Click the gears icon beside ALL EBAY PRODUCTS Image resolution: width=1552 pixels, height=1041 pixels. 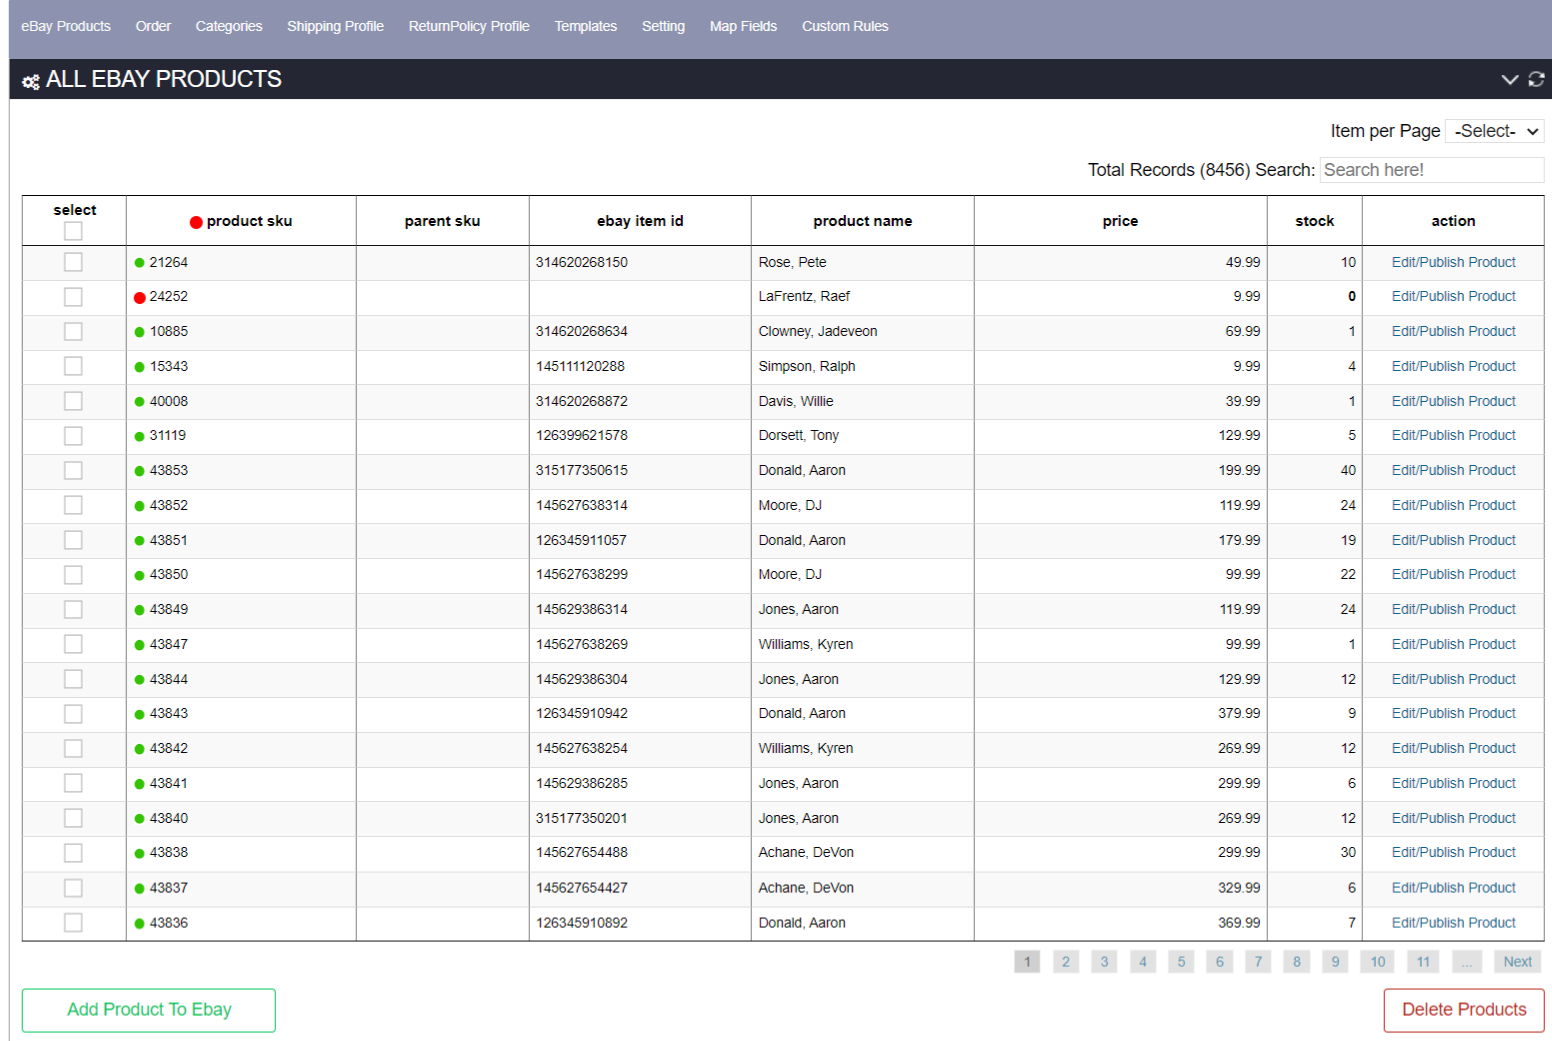pos(31,82)
